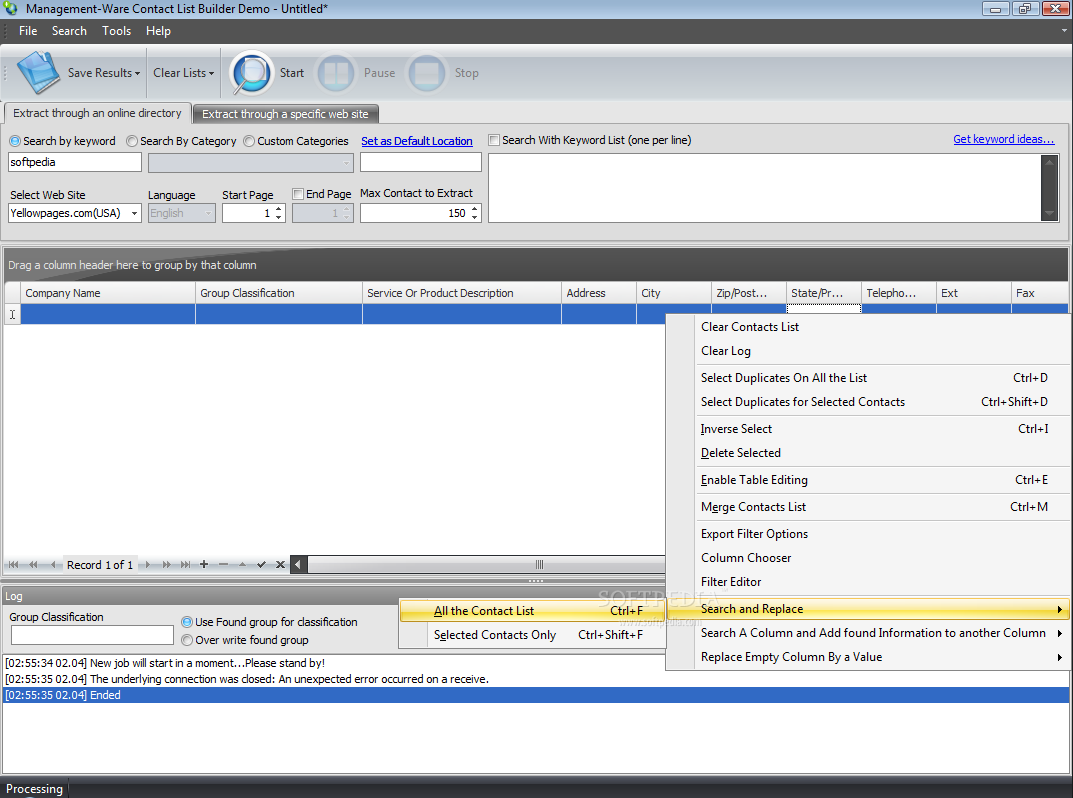Screen dimensions: 1073x798
Task: Go to next page navigator icon
Action: point(166,565)
